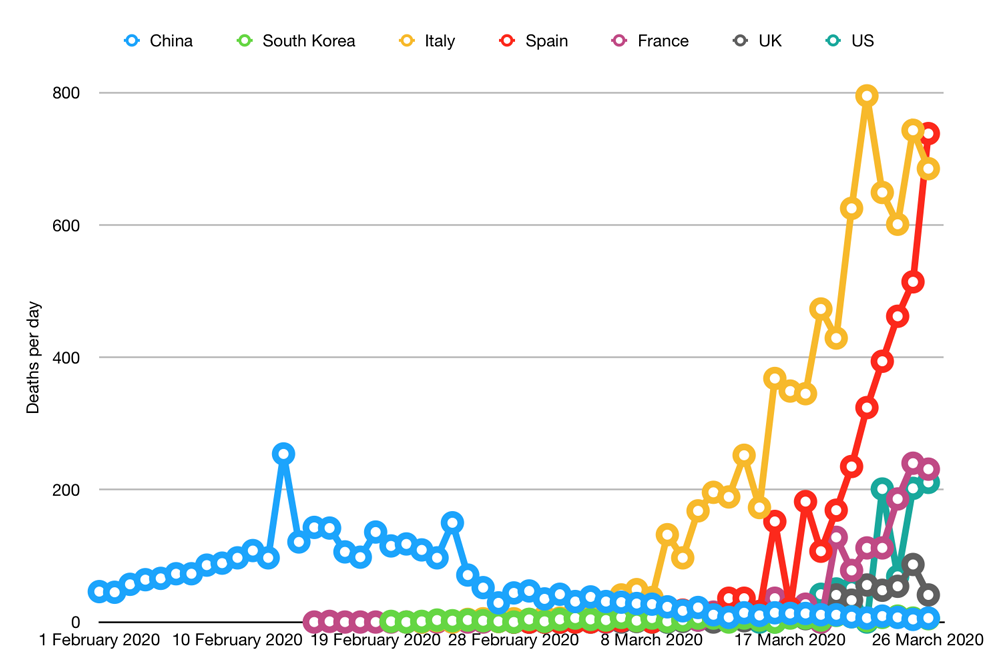Screen dimensions: 1000x665
Task: Click Spain's final data point at top right
Action: click(928, 133)
